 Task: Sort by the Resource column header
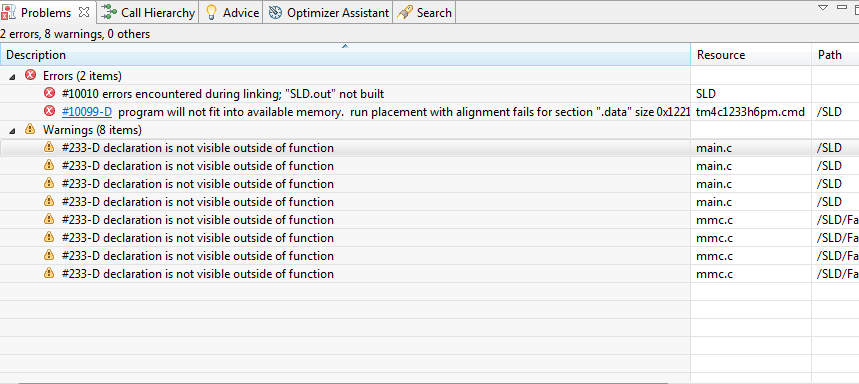[751, 55]
